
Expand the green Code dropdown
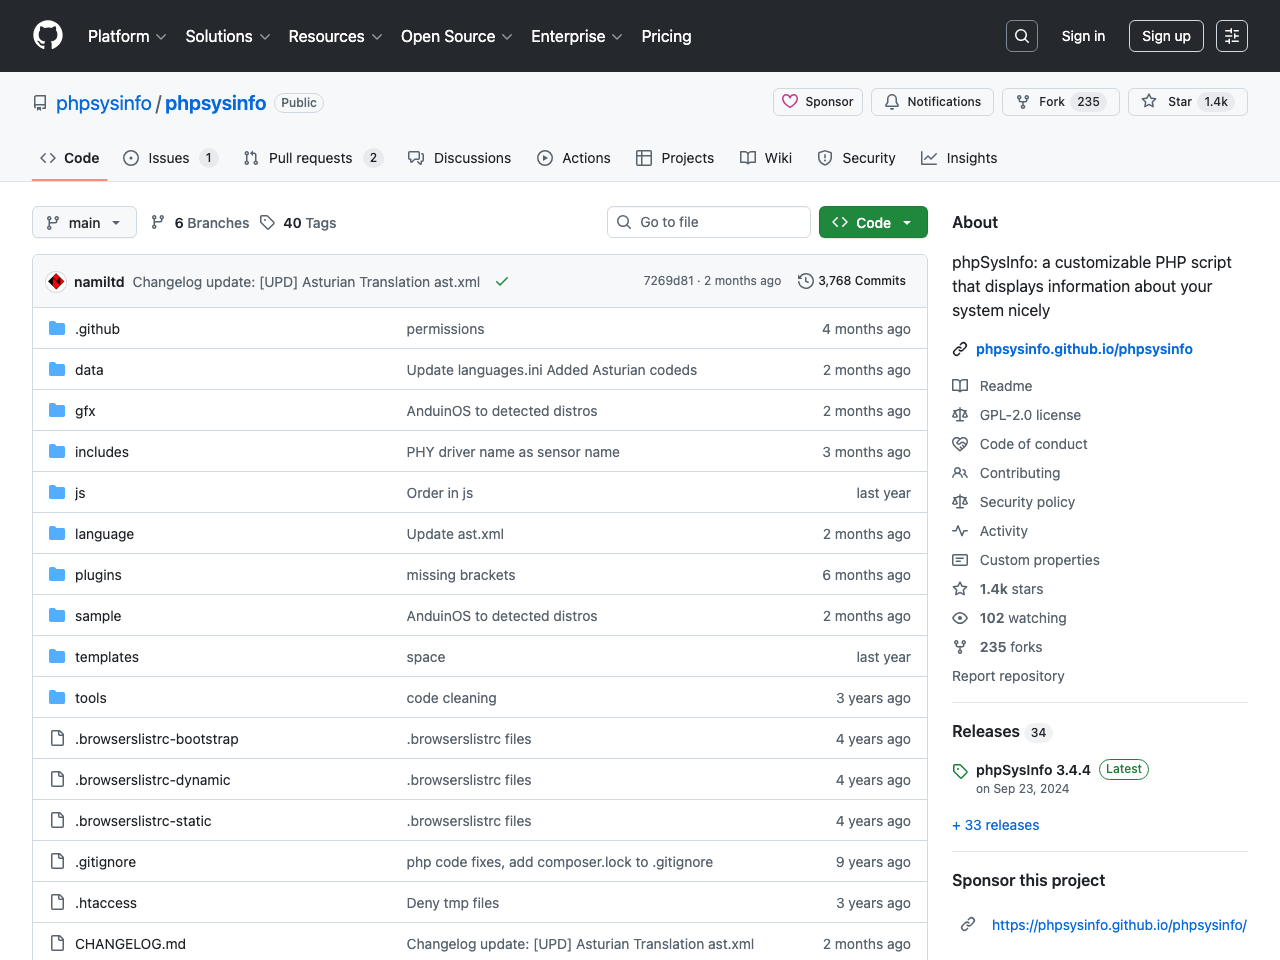coord(873,222)
